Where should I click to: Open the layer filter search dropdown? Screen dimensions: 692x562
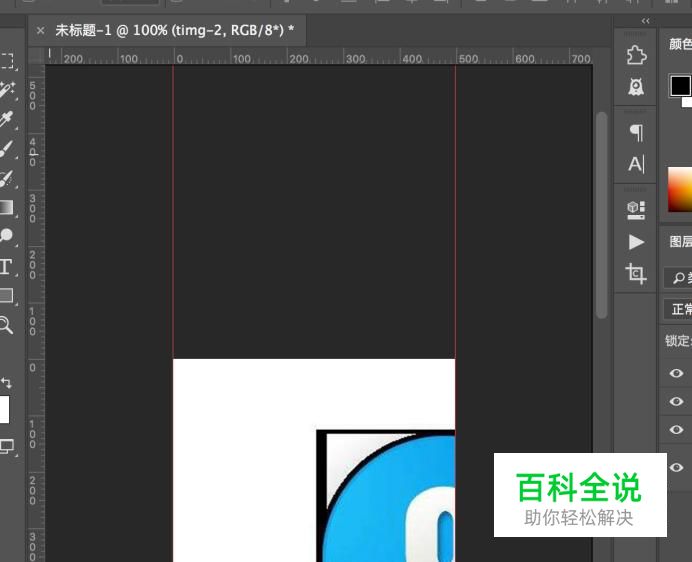pos(678,278)
